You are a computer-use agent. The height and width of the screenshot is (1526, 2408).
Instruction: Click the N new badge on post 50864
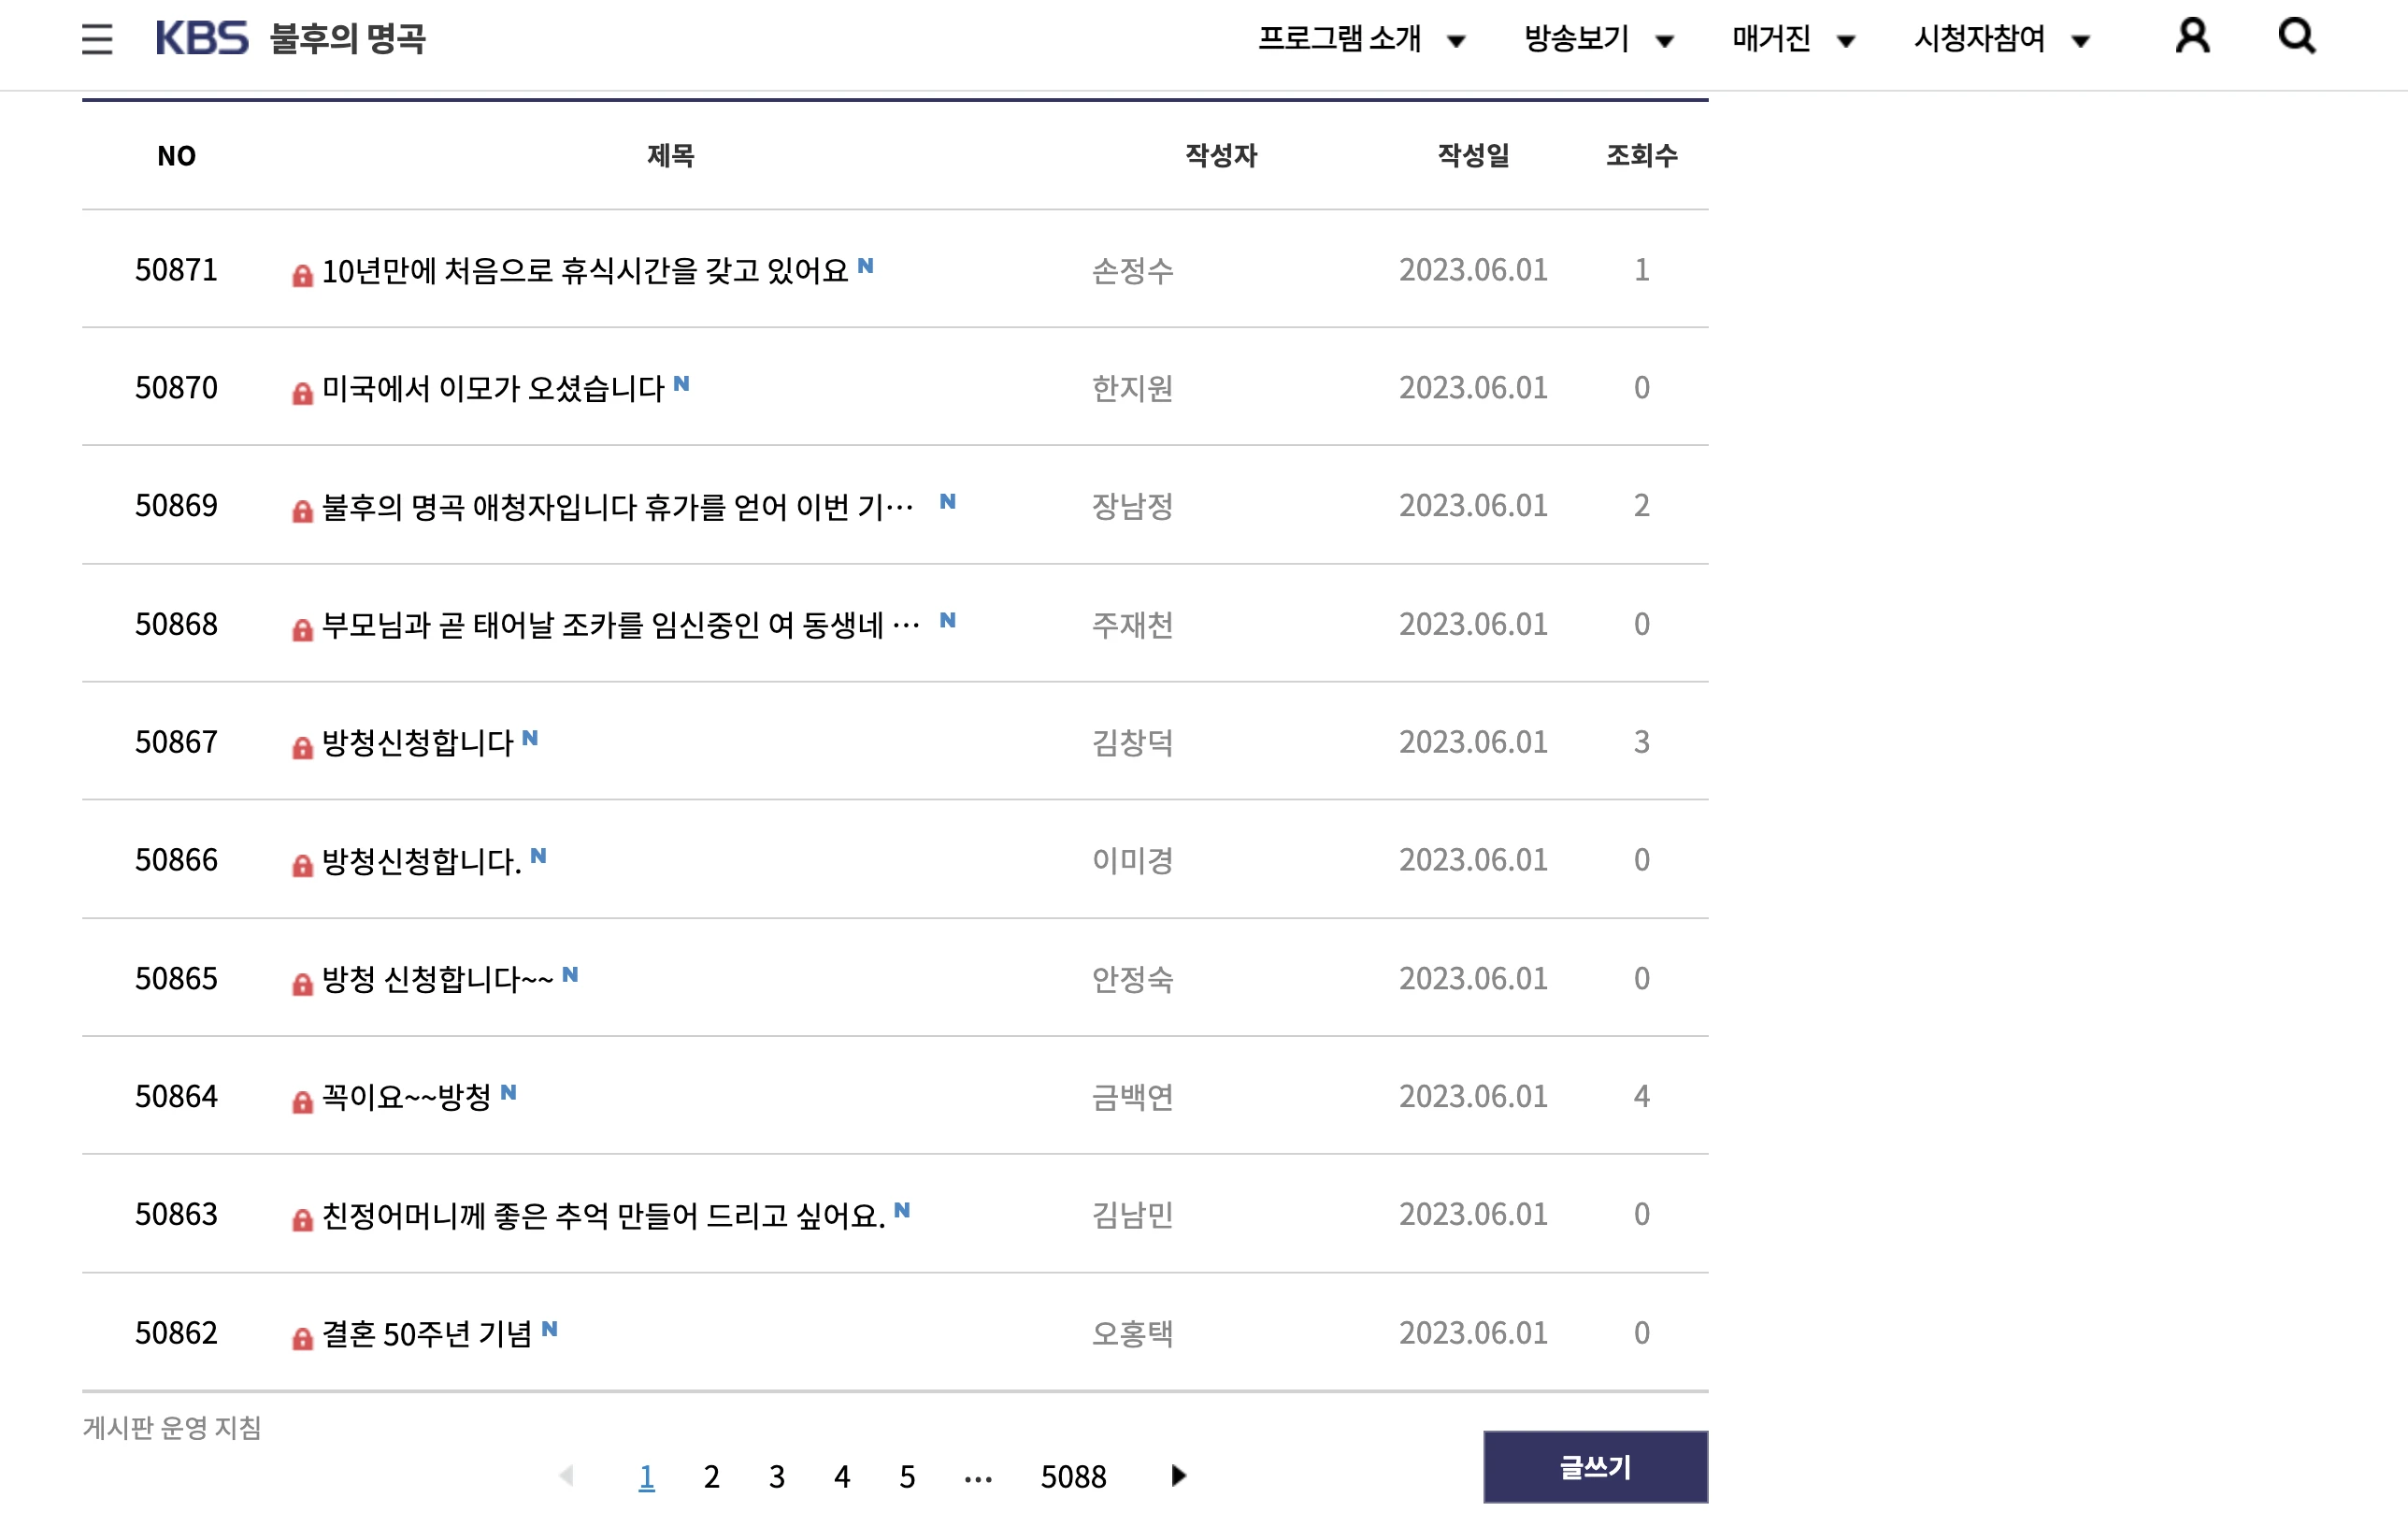click(x=508, y=1092)
